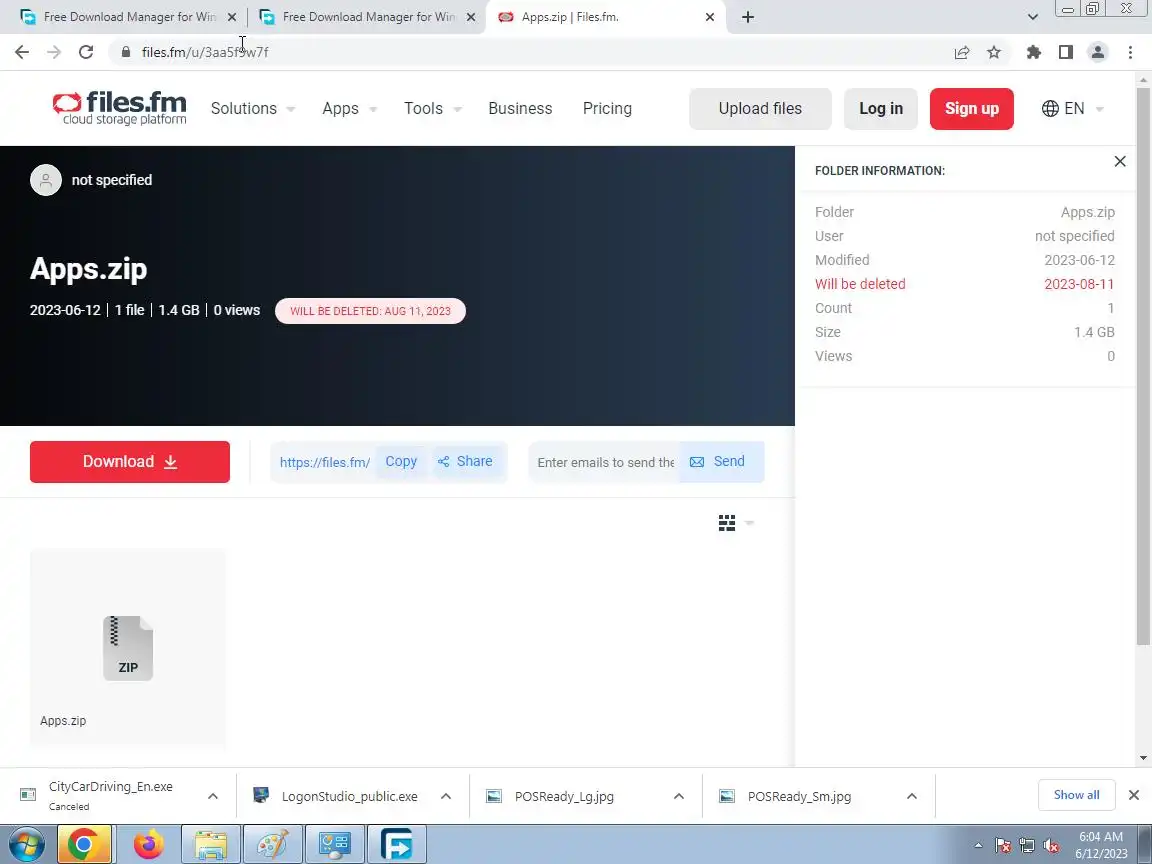Click the Log in button
Image resolution: width=1152 pixels, height=864 pixels.
pos(881,109)
